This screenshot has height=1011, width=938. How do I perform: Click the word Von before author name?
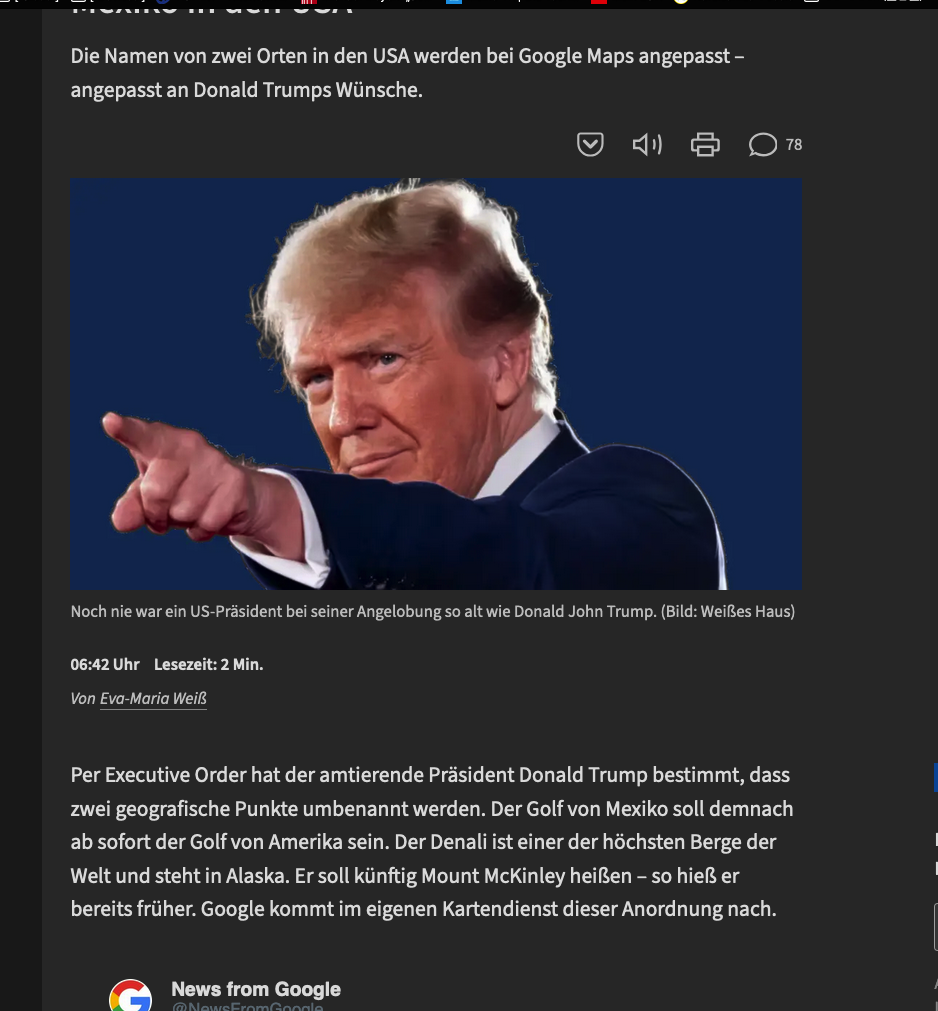pos(83,699)
